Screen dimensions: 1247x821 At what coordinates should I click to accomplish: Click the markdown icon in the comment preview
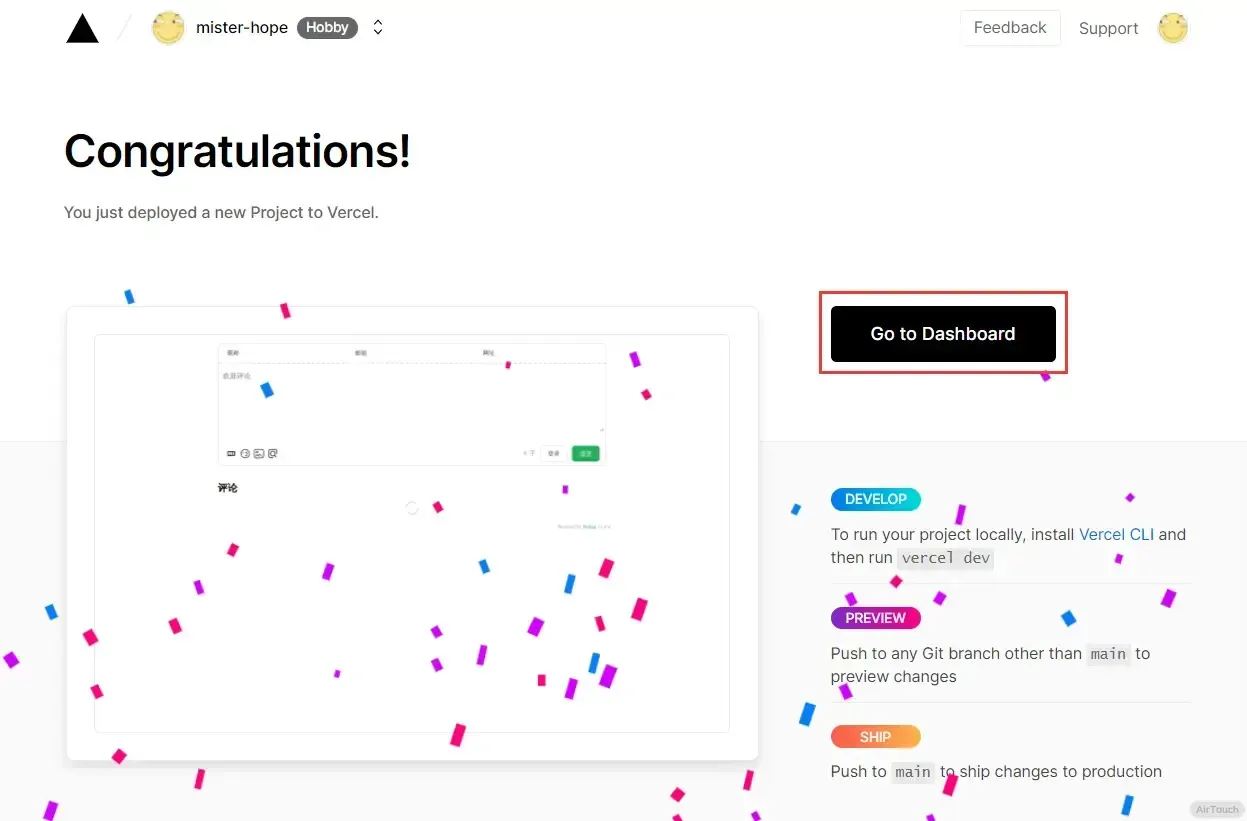click(x=232, y=454)
